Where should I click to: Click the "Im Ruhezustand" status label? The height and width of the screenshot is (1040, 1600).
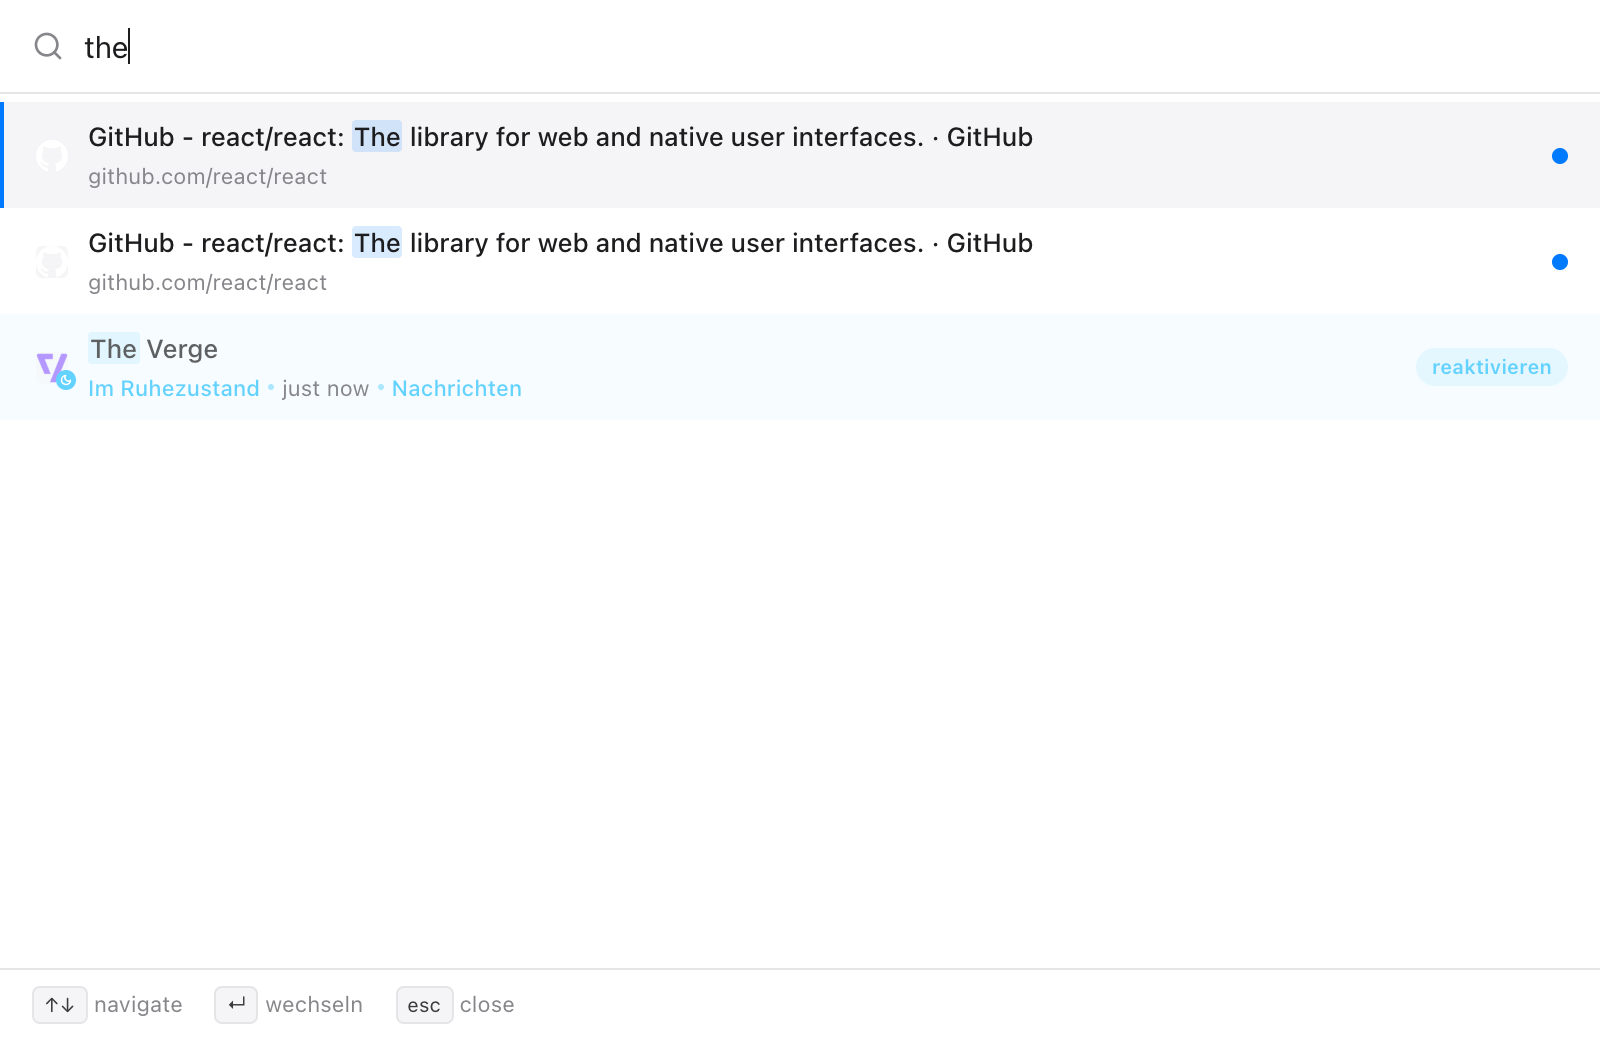174,389
